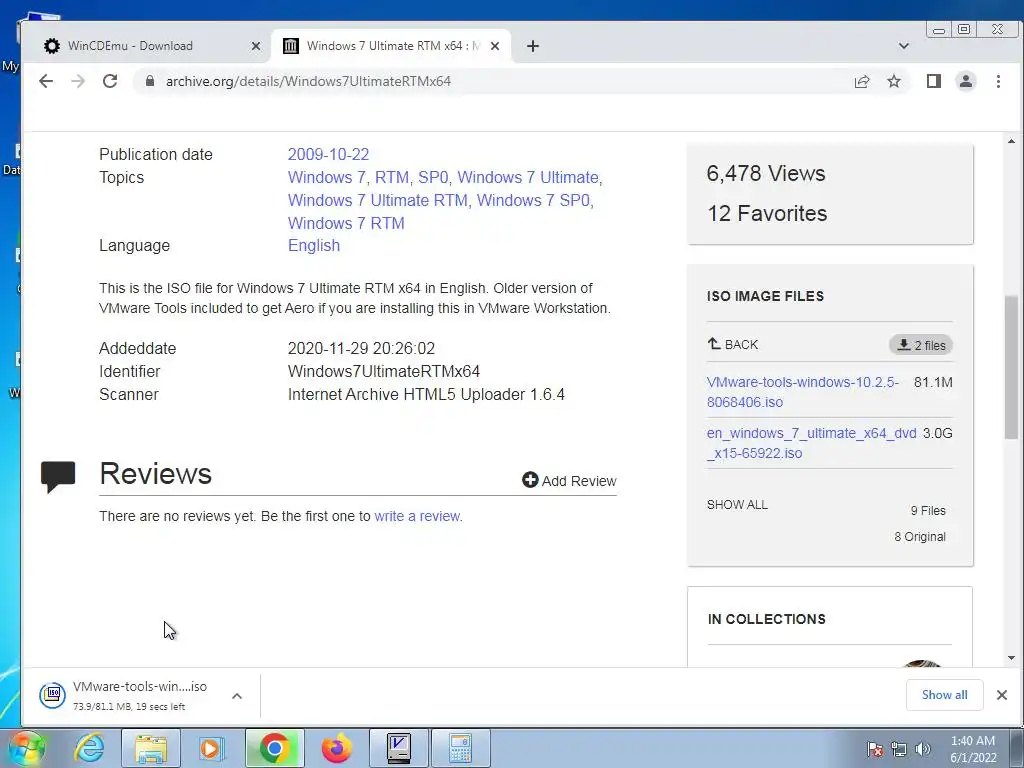Click the Reviews speech bubble icon
The image size is (1024, 768).
[x=58, y=476]
